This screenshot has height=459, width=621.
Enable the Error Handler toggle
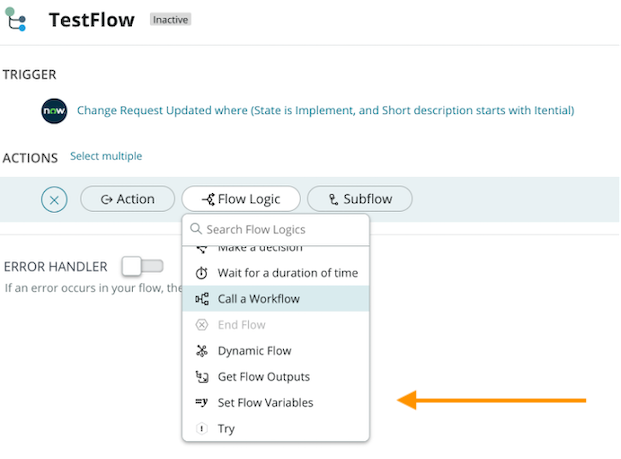(141, 266)
